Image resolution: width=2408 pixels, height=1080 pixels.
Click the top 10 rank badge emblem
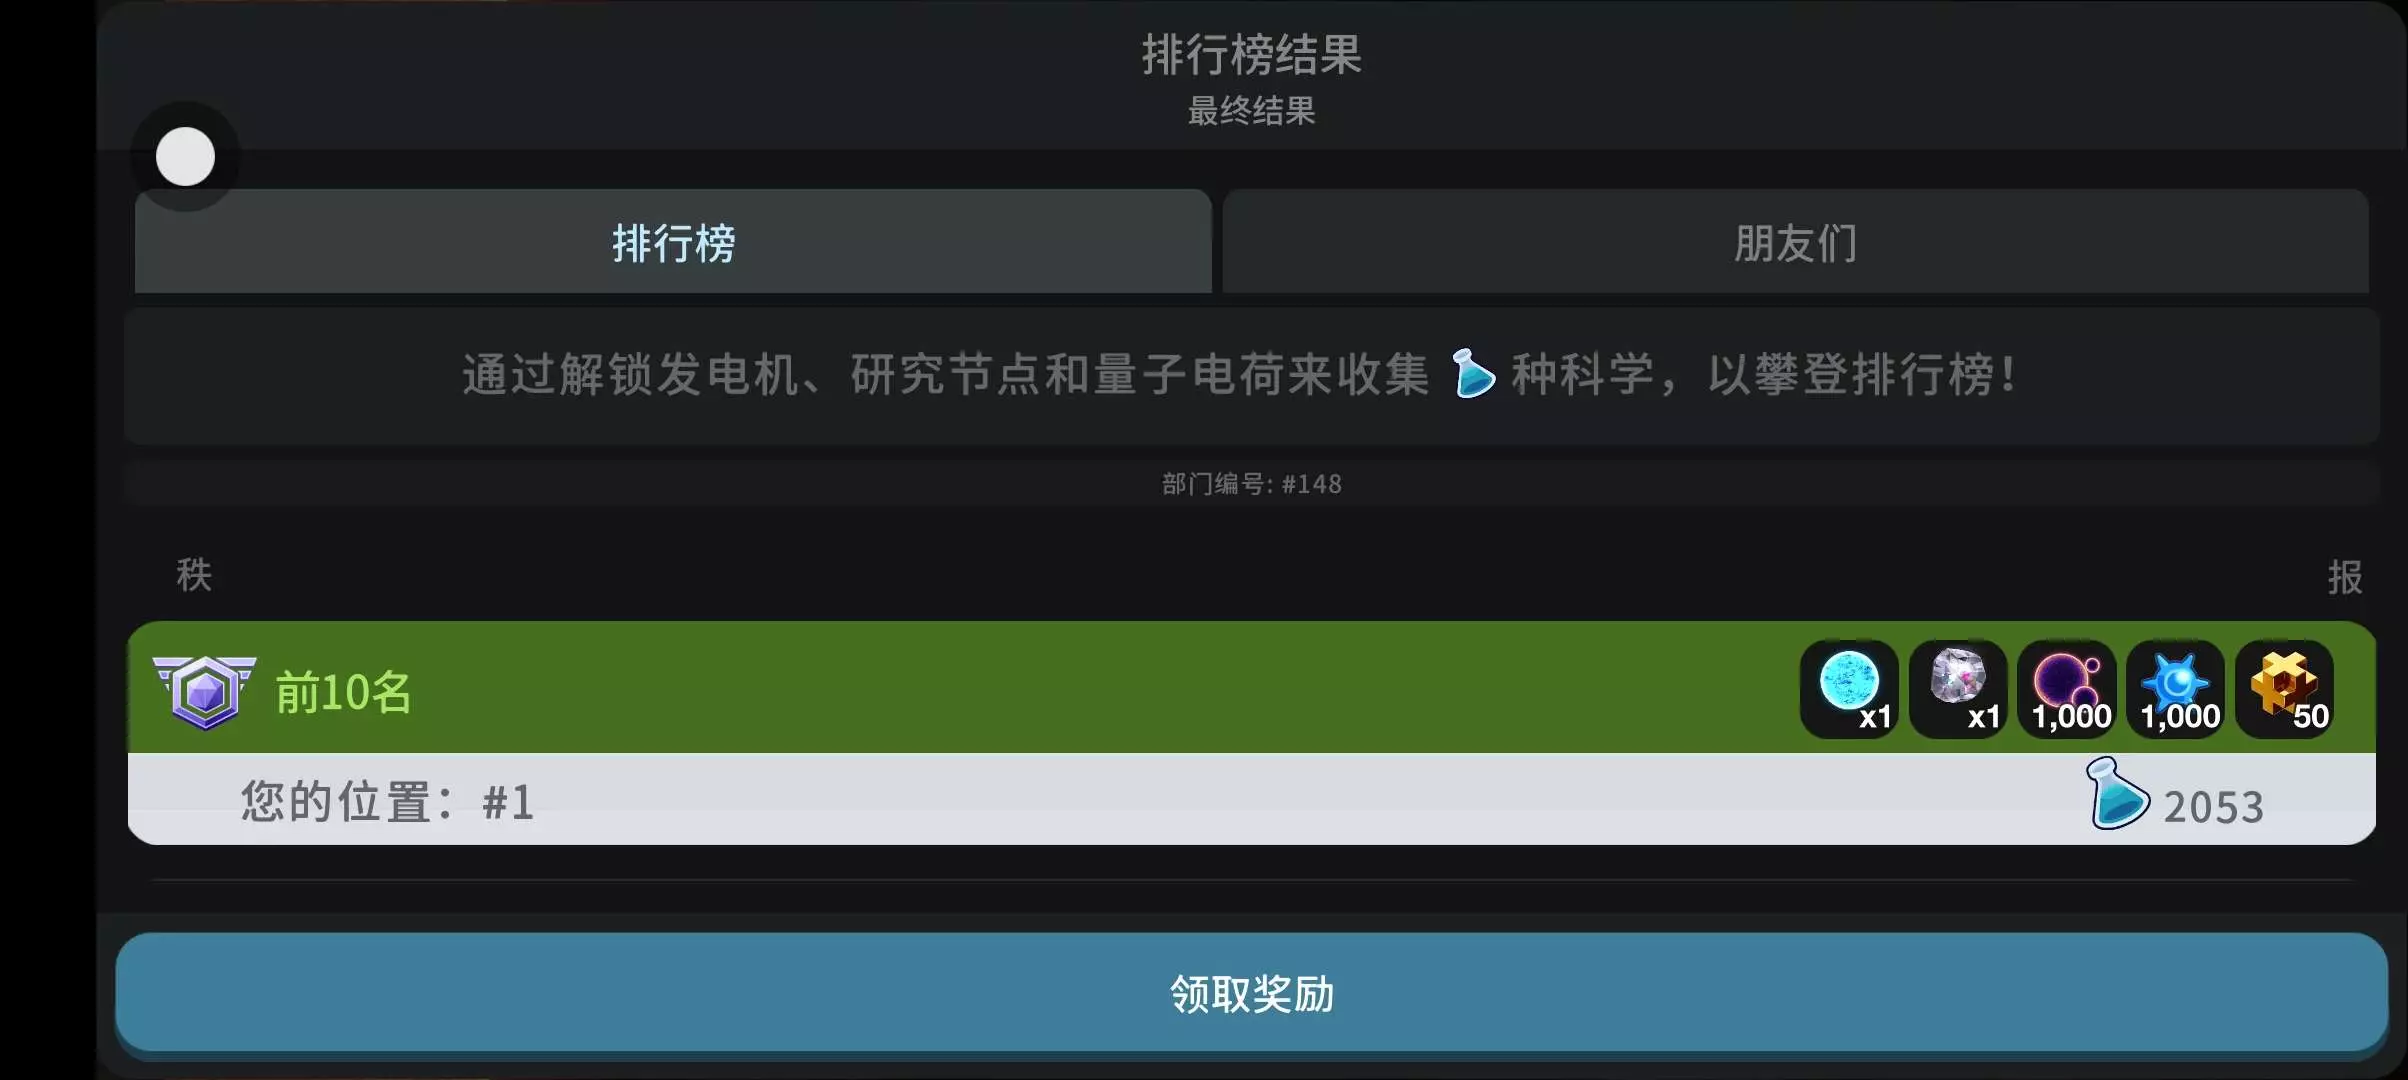pyautogui.click(x=205, y=692)
